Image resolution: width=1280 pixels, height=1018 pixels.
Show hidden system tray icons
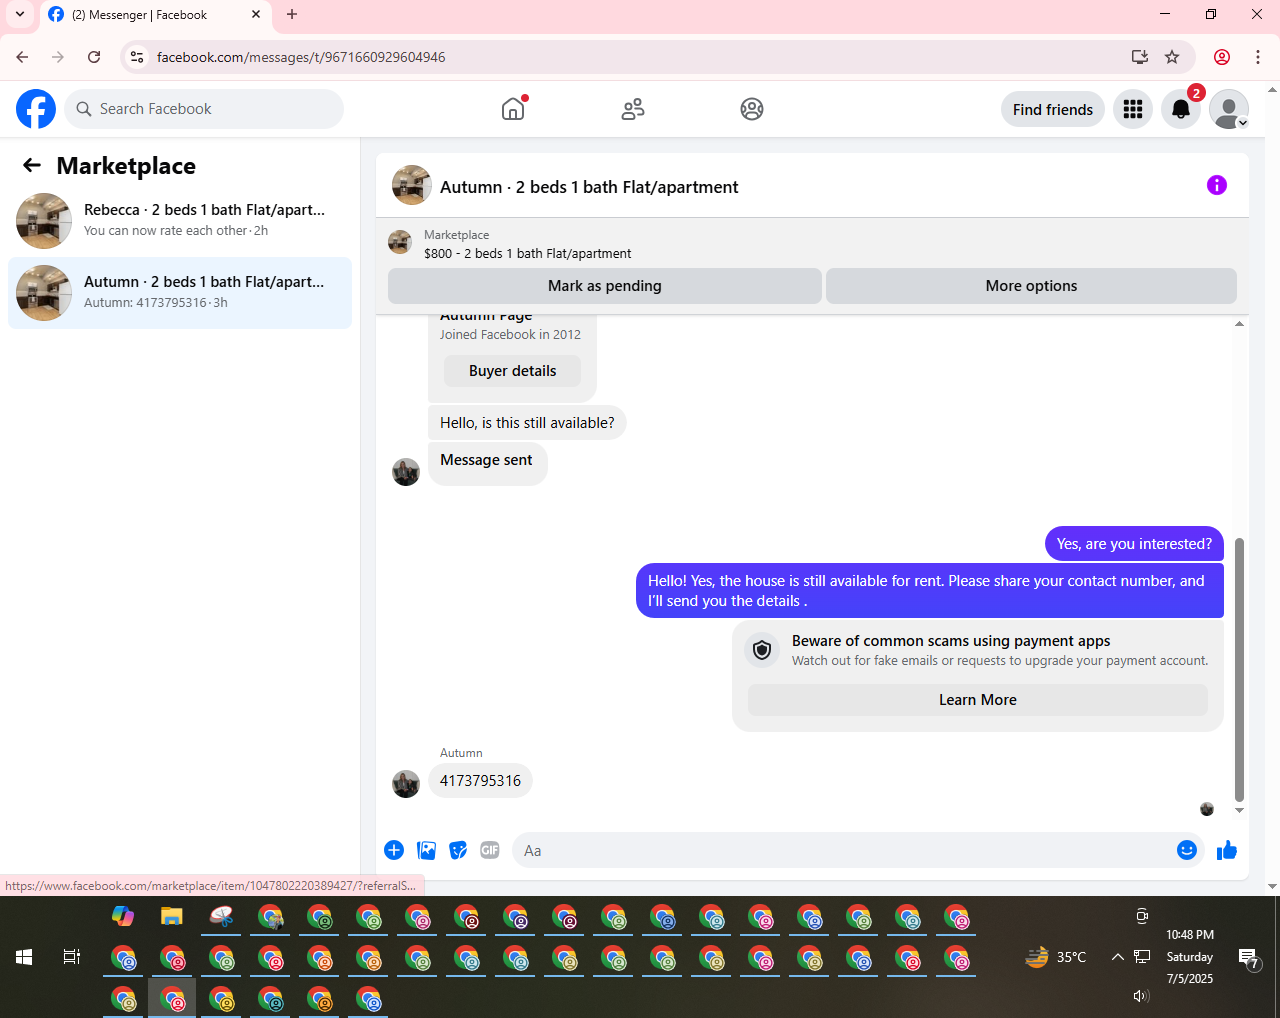(x=1117, y=957)
